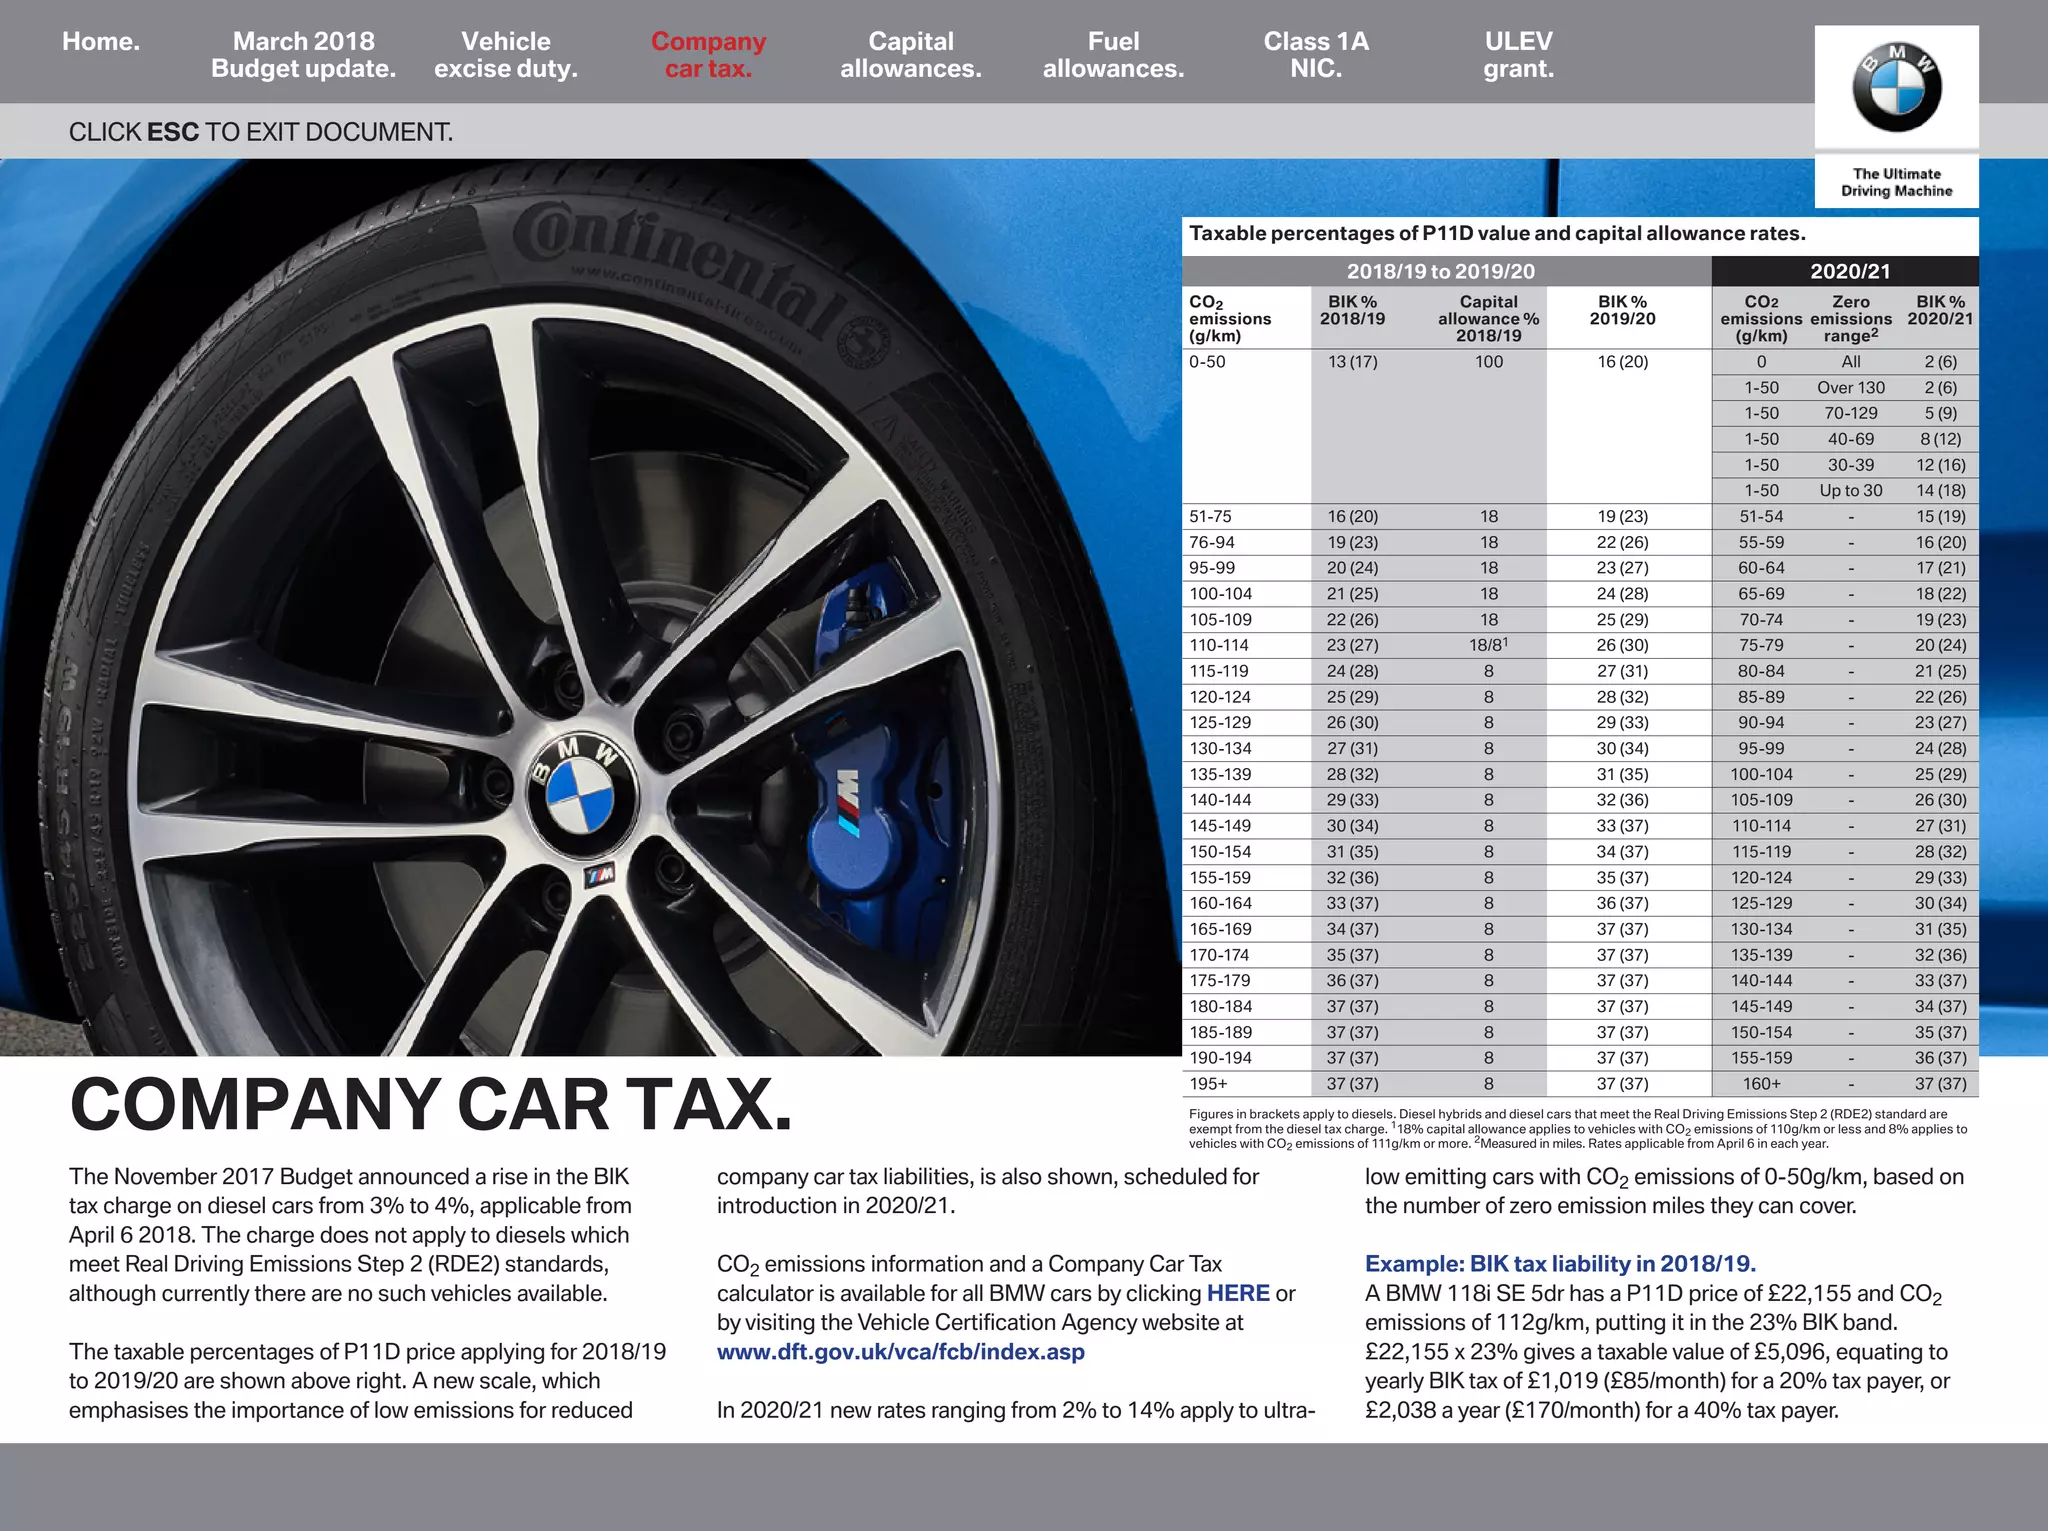Open the Capital allowances section

910,55
